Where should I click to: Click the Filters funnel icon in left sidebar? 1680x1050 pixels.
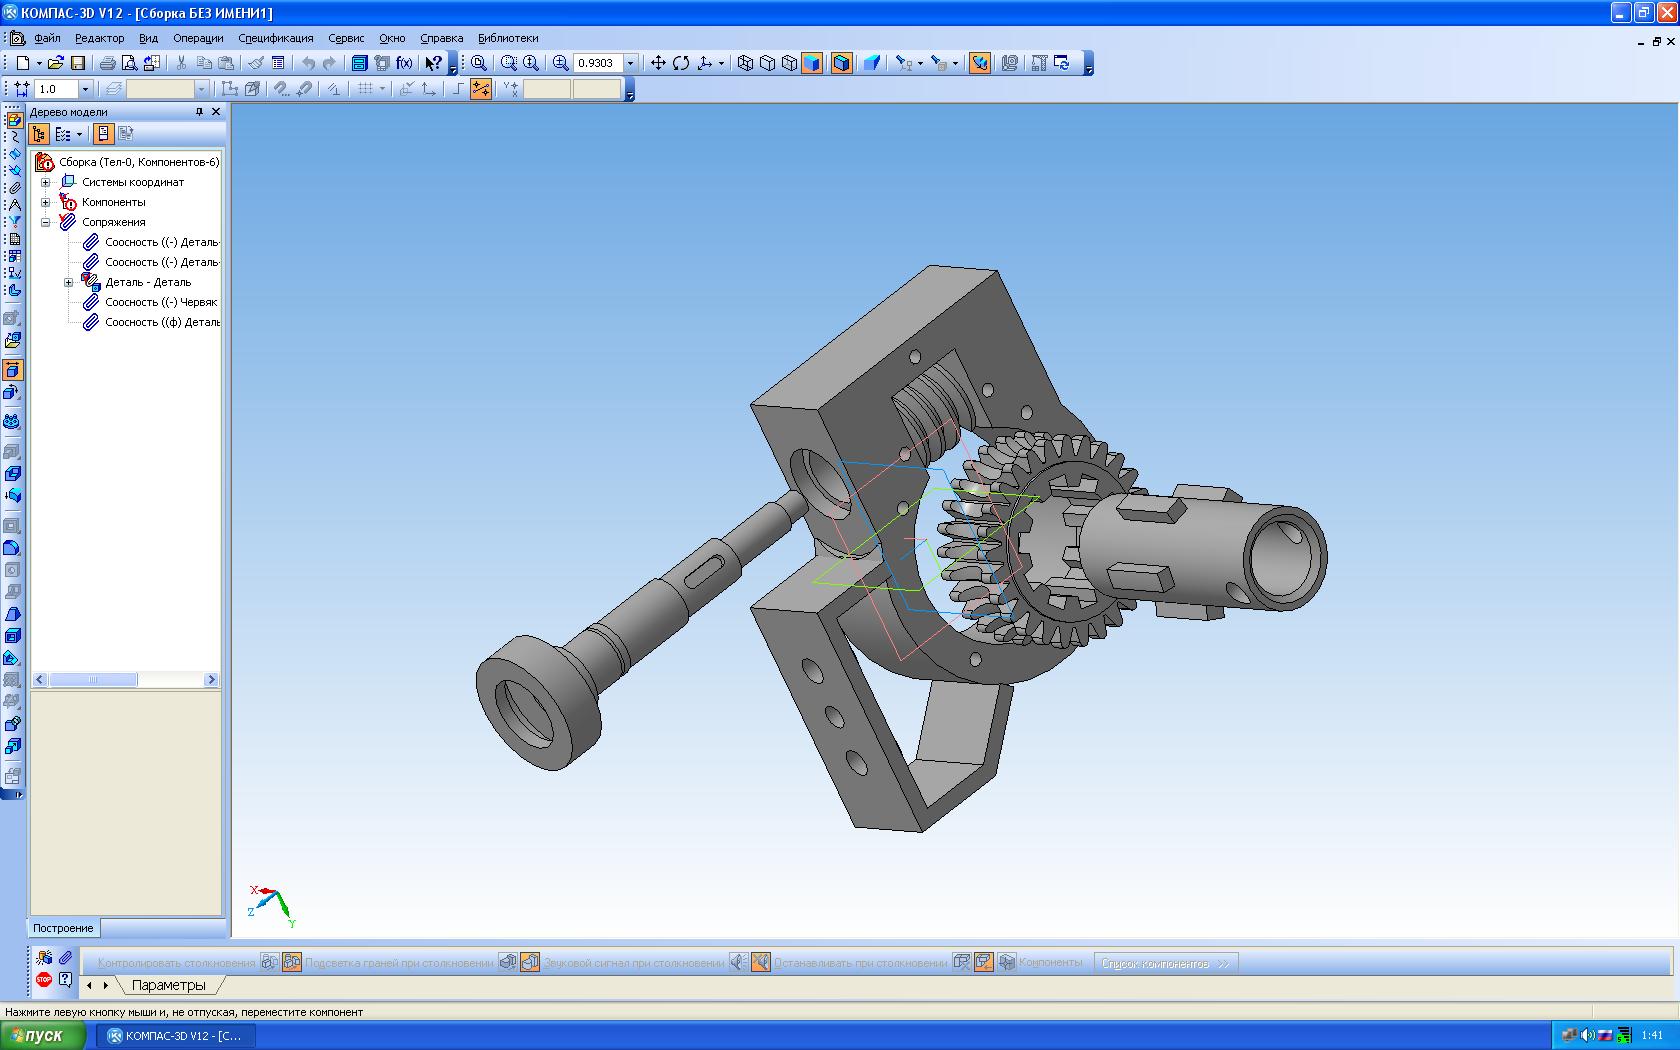(x=14, y=222)
